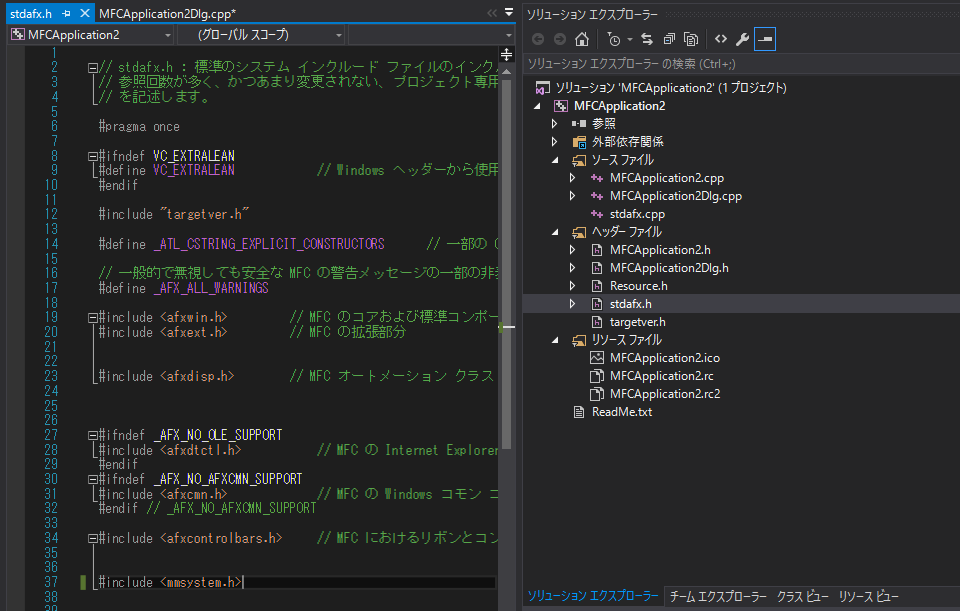
Task: Place cursor on #pragma once line
Action: (x=139, y=127)
